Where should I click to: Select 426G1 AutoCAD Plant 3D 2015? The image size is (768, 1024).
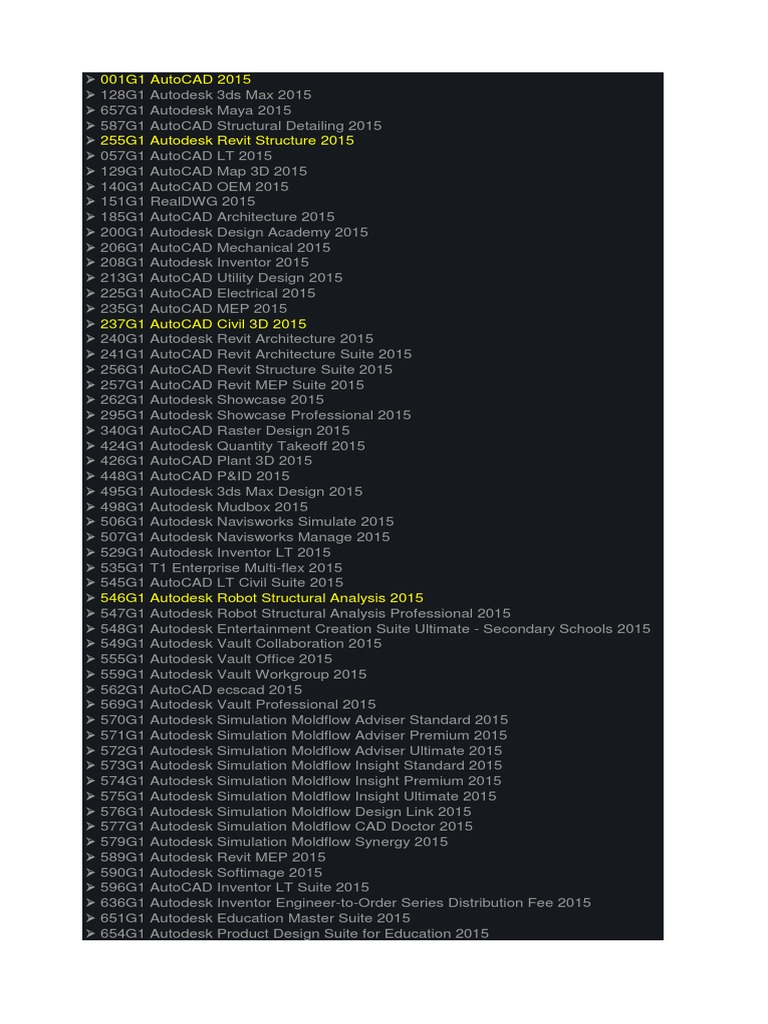(x=206, y=461)
